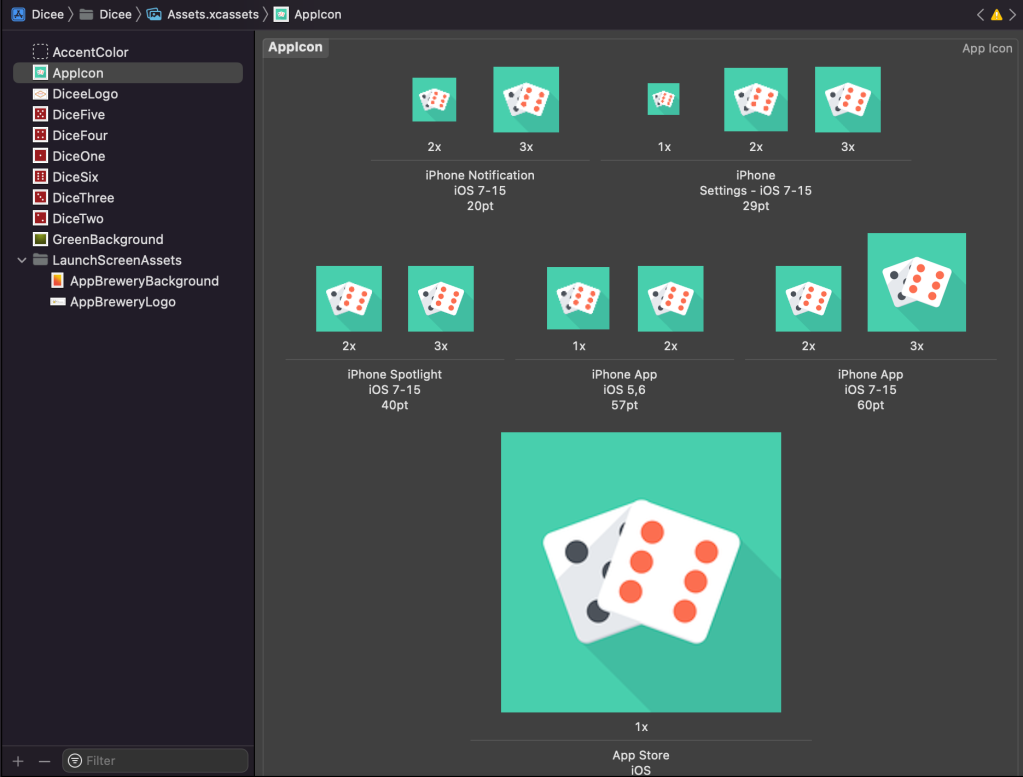
Task: Open the GreenBackground image asset
Action: [x=107, y=240]
